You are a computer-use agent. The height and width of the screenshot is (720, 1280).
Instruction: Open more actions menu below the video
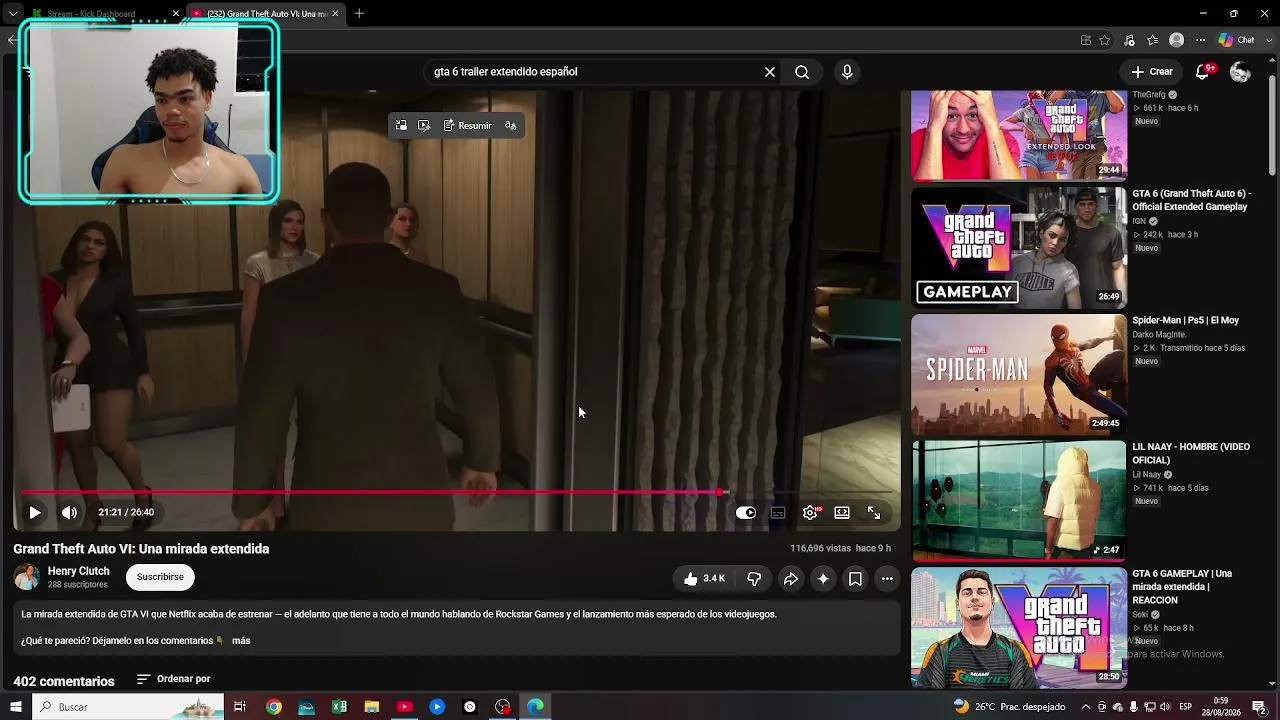point(887,578)
